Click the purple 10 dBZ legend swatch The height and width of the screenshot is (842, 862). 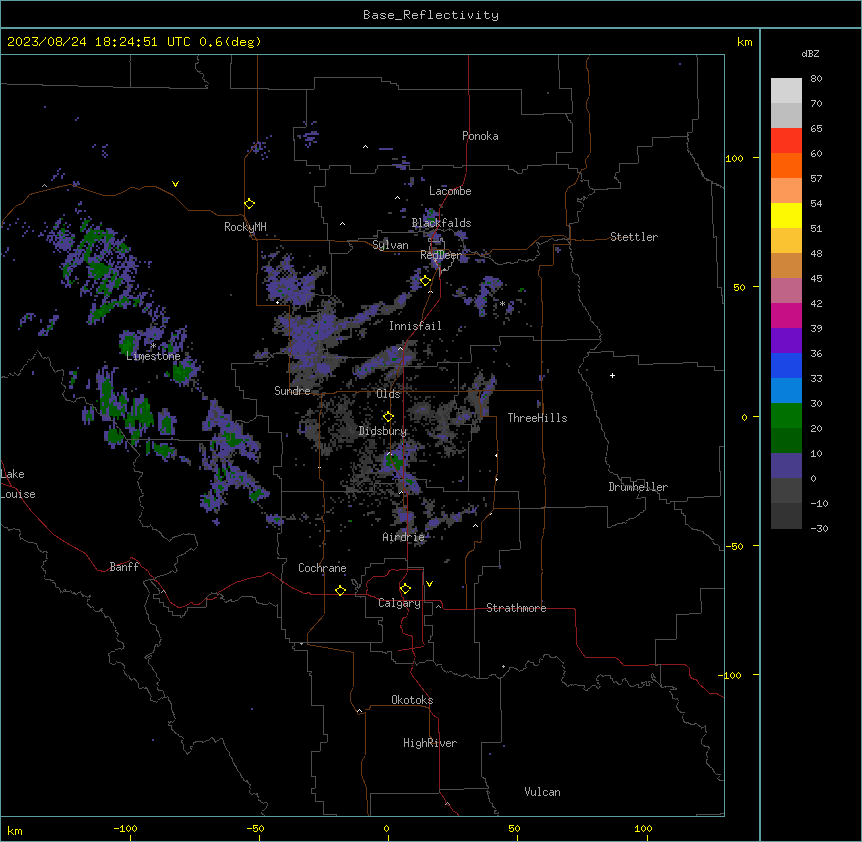[786, 466]
